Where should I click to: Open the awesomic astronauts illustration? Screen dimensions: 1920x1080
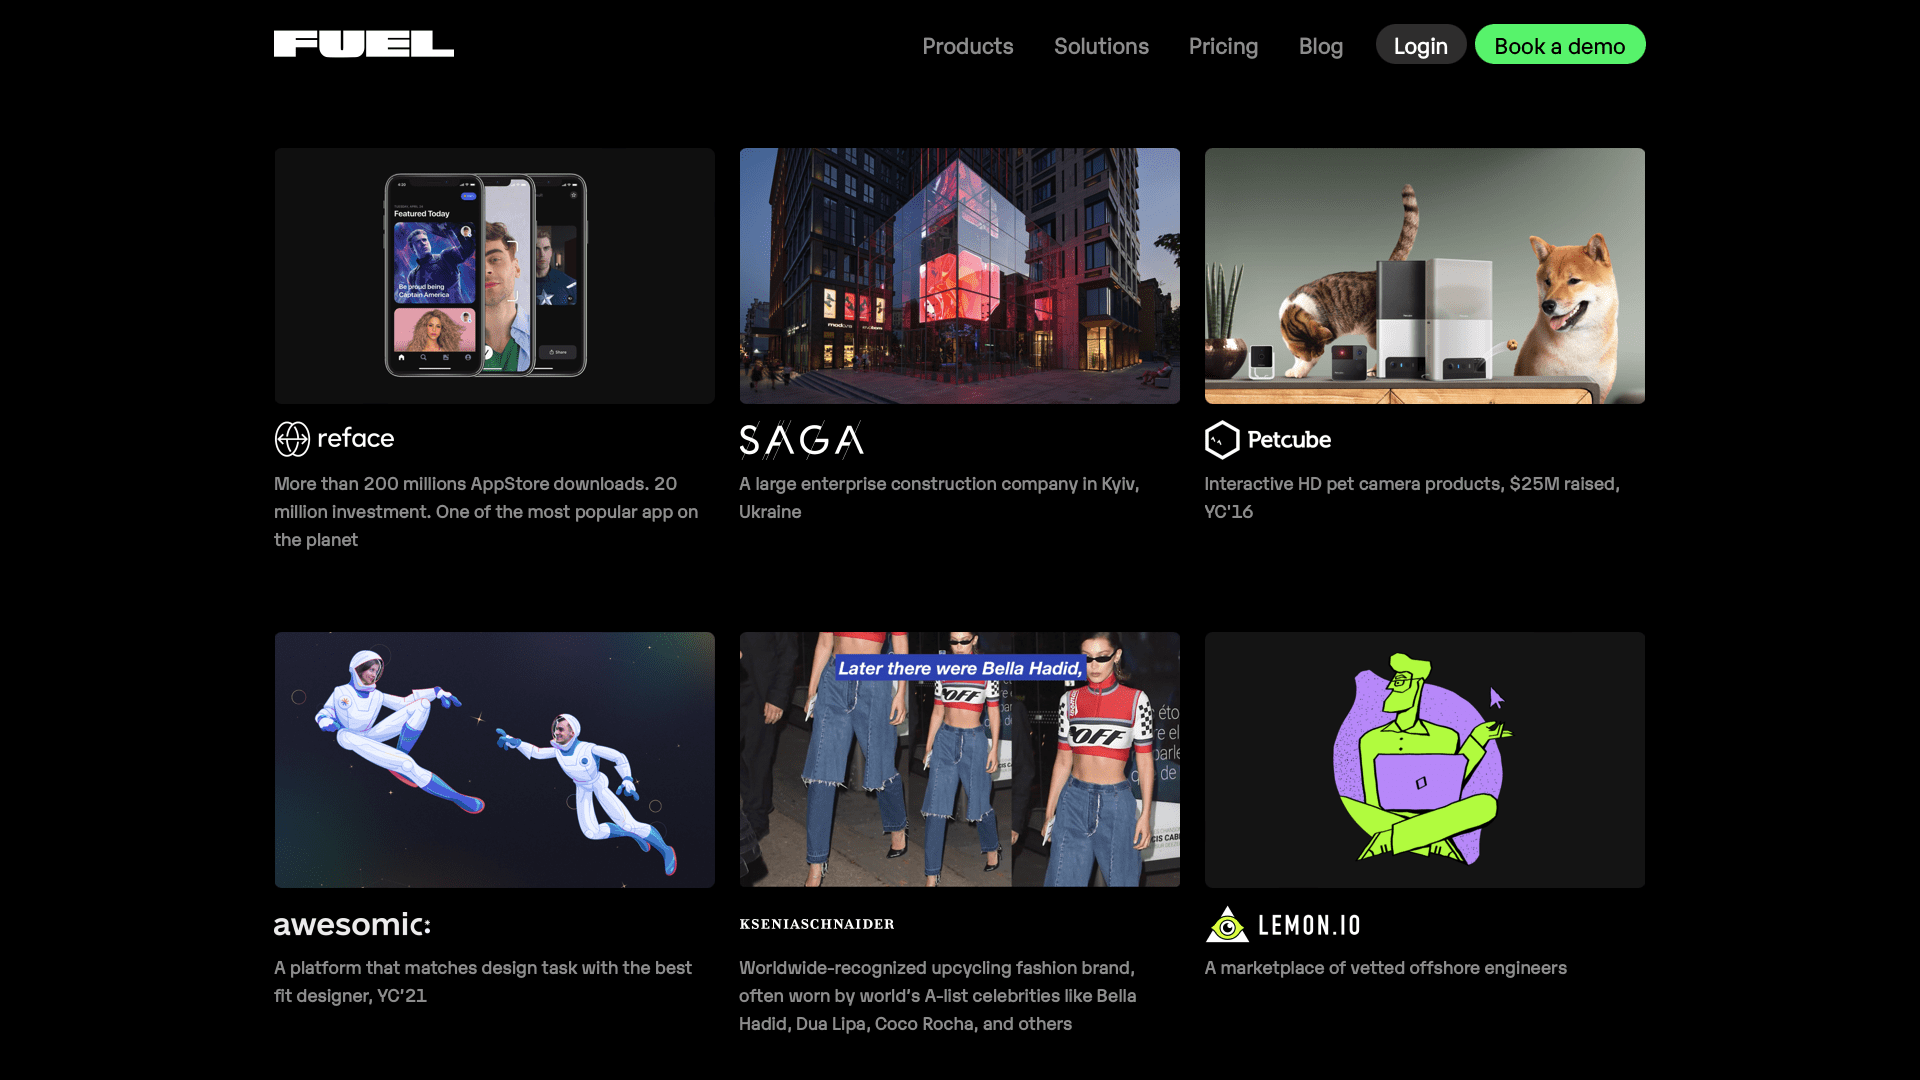point(495,760)
